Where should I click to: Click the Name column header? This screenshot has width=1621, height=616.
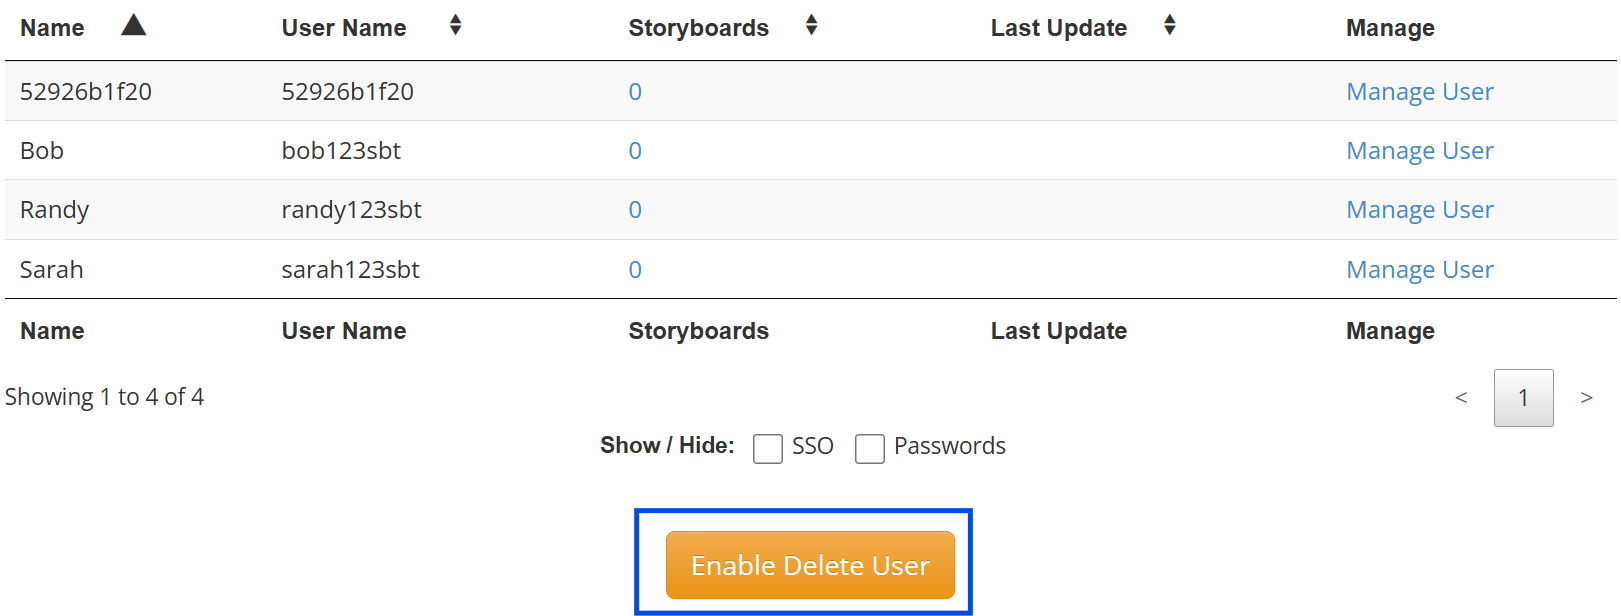tap(52, 28)
